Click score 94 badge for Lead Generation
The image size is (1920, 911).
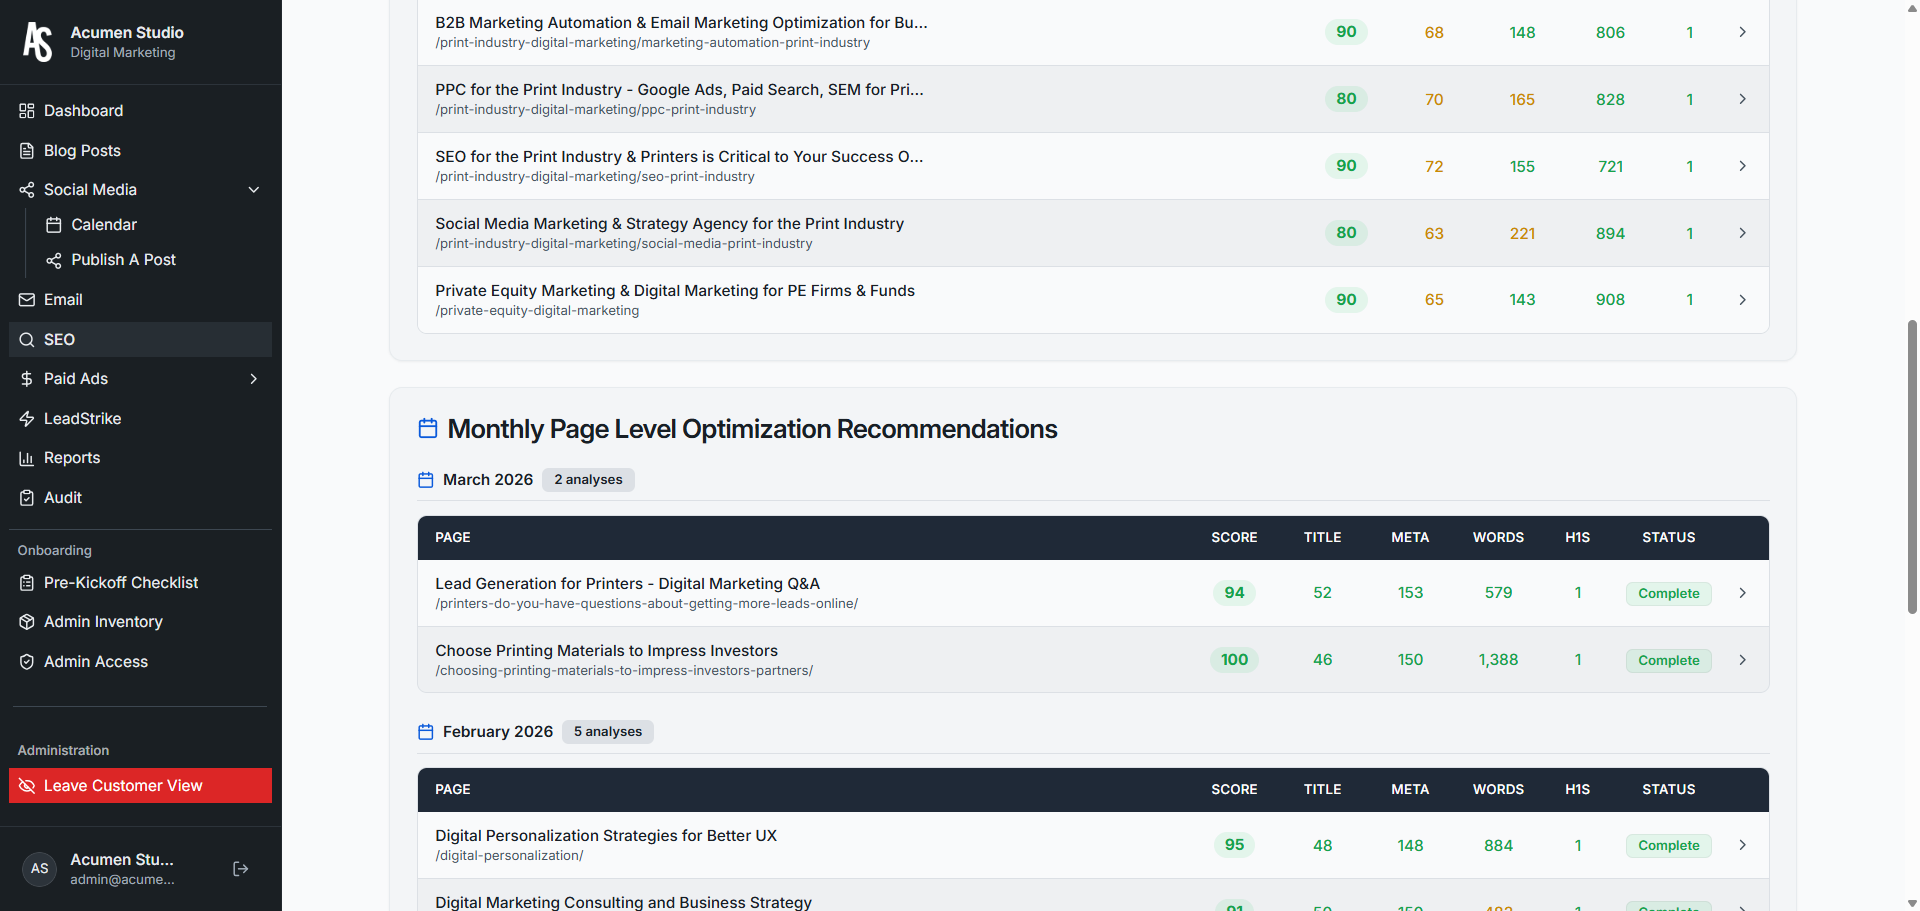point(1235,593)
